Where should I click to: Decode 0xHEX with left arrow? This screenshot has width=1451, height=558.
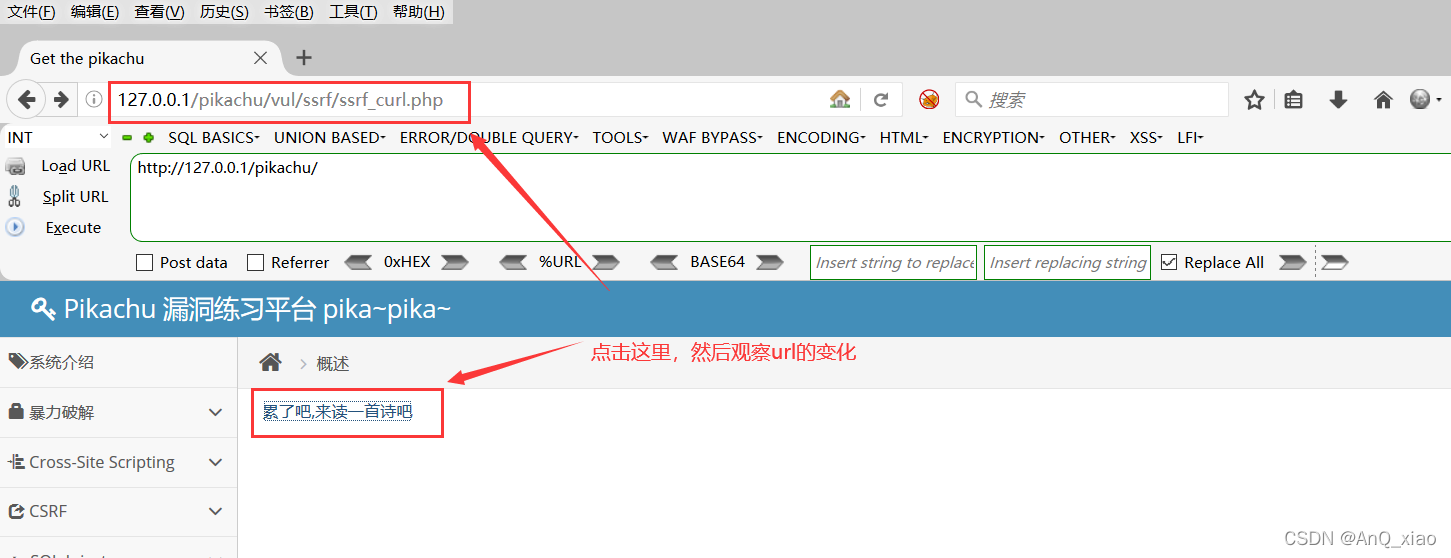coord(358,262)
